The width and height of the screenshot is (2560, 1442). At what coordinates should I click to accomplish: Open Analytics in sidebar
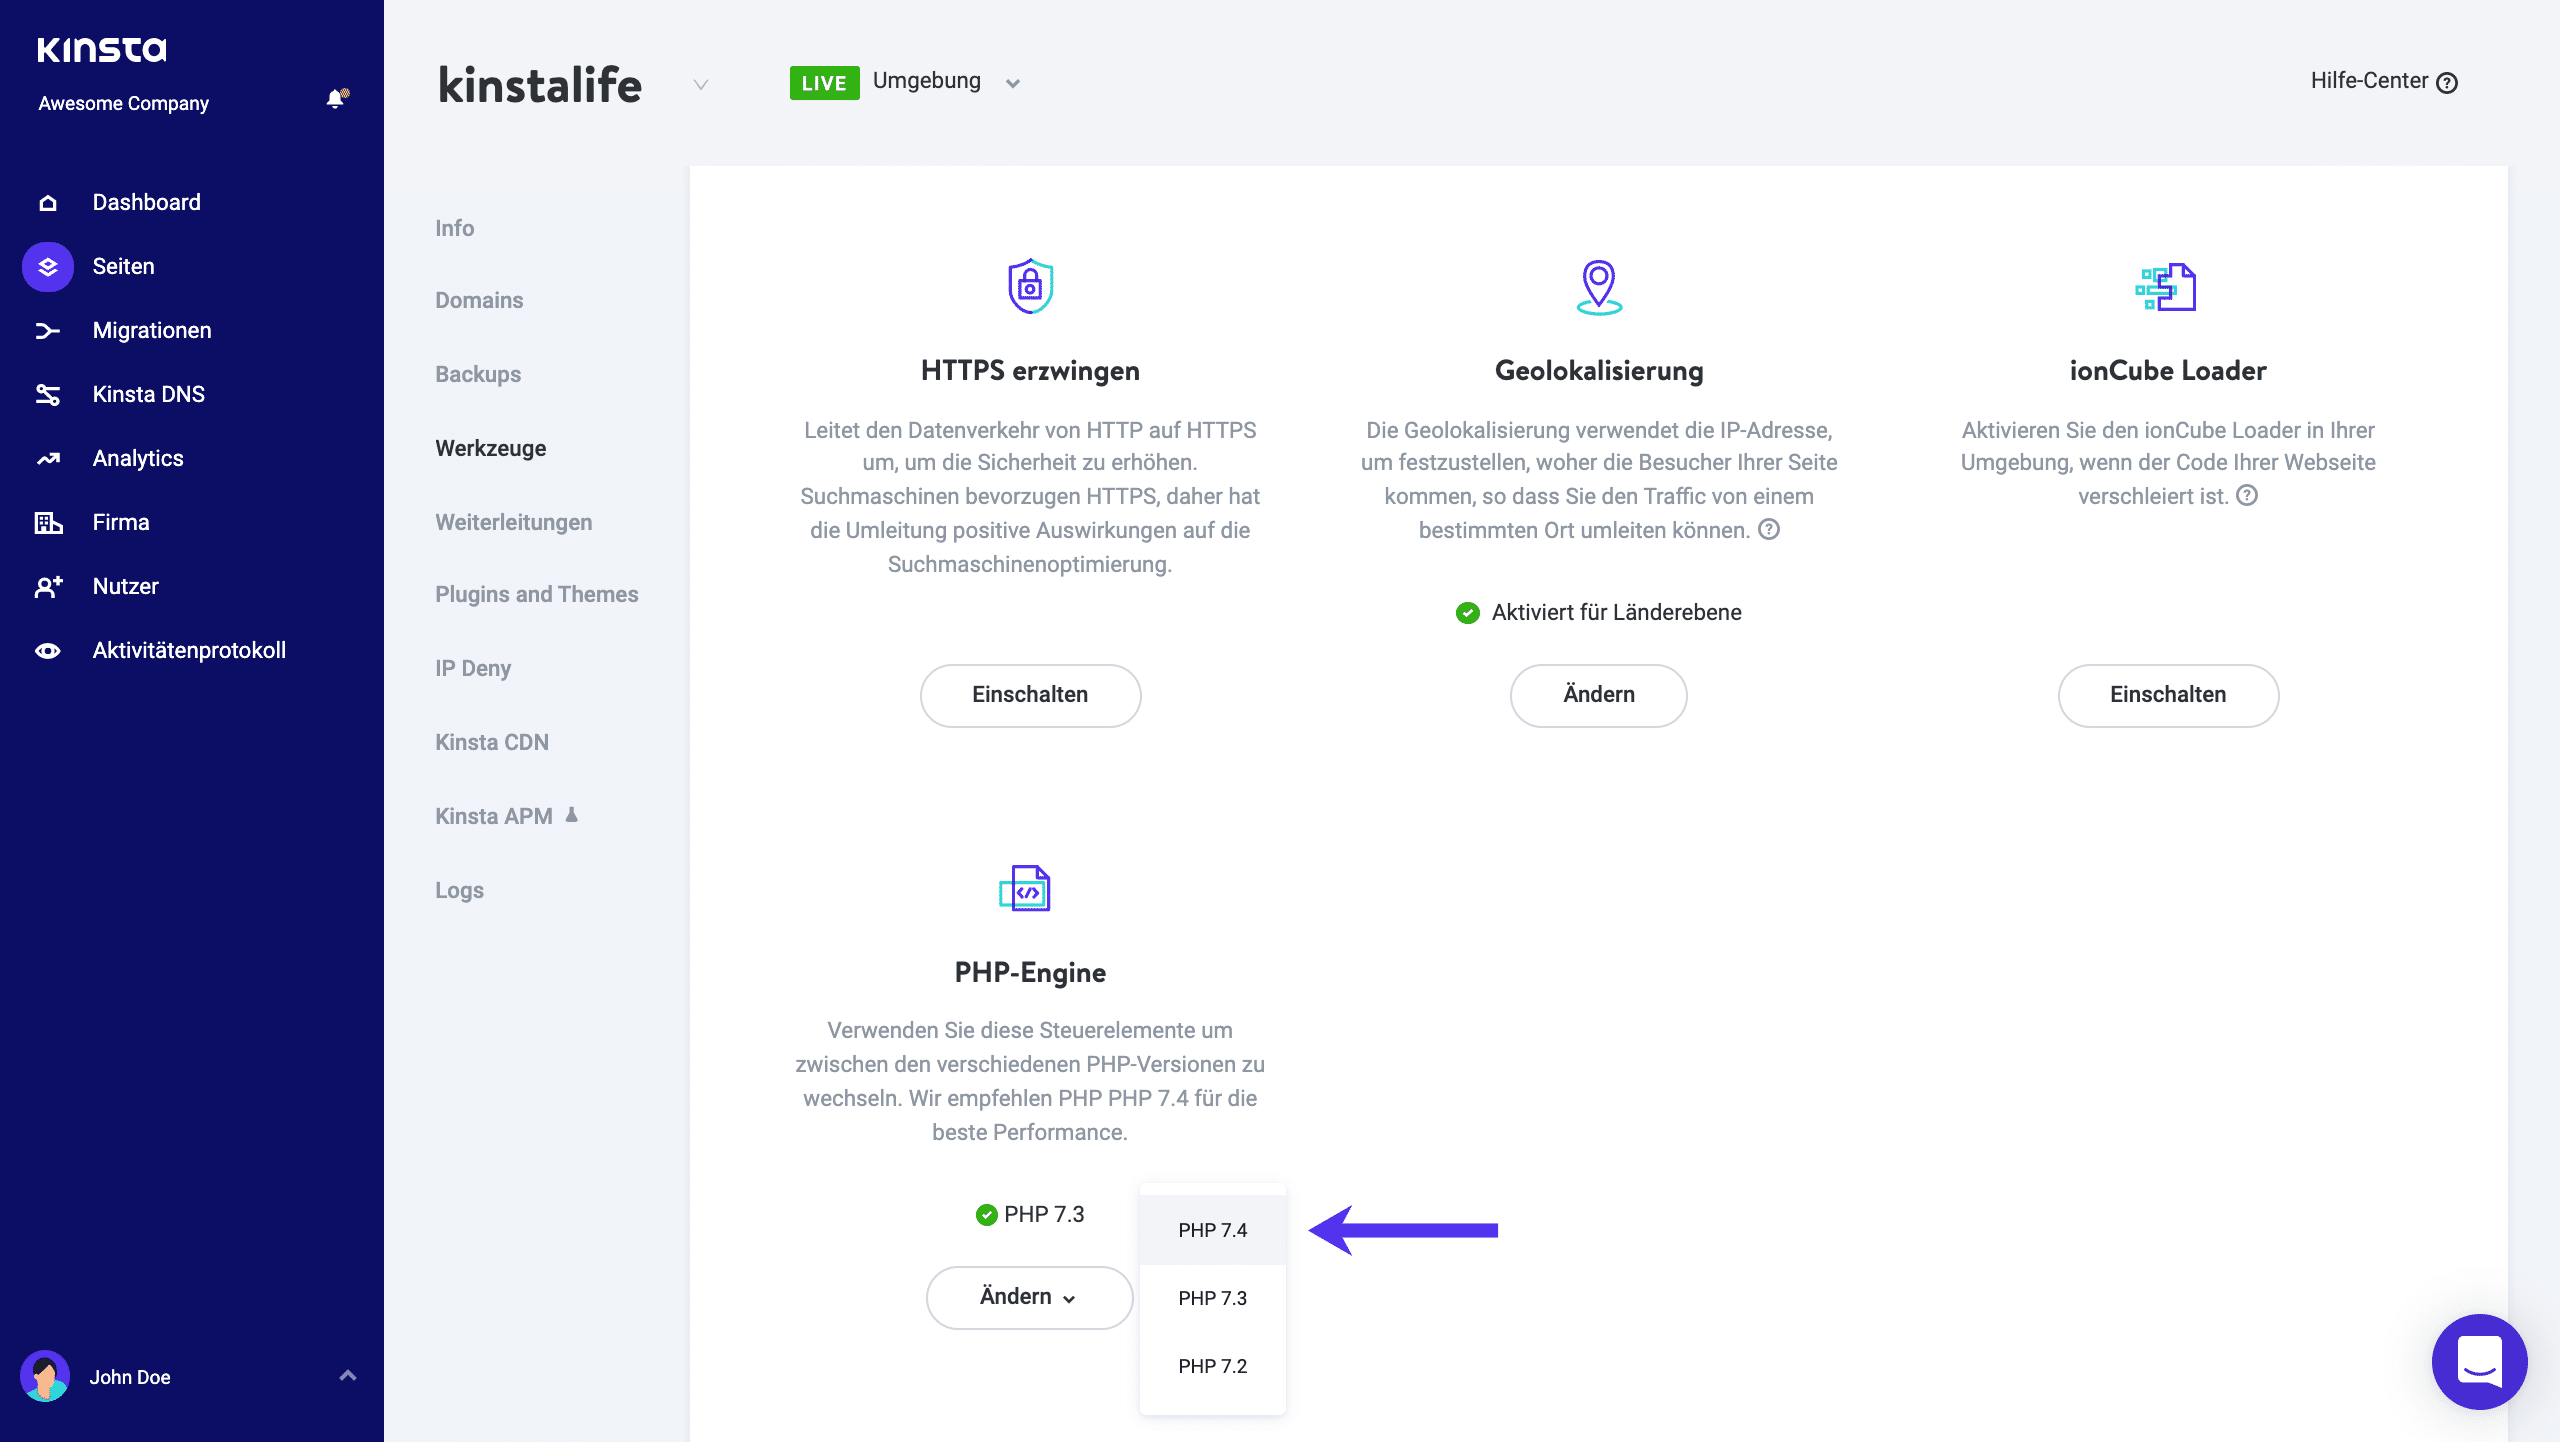pos(138,459)
